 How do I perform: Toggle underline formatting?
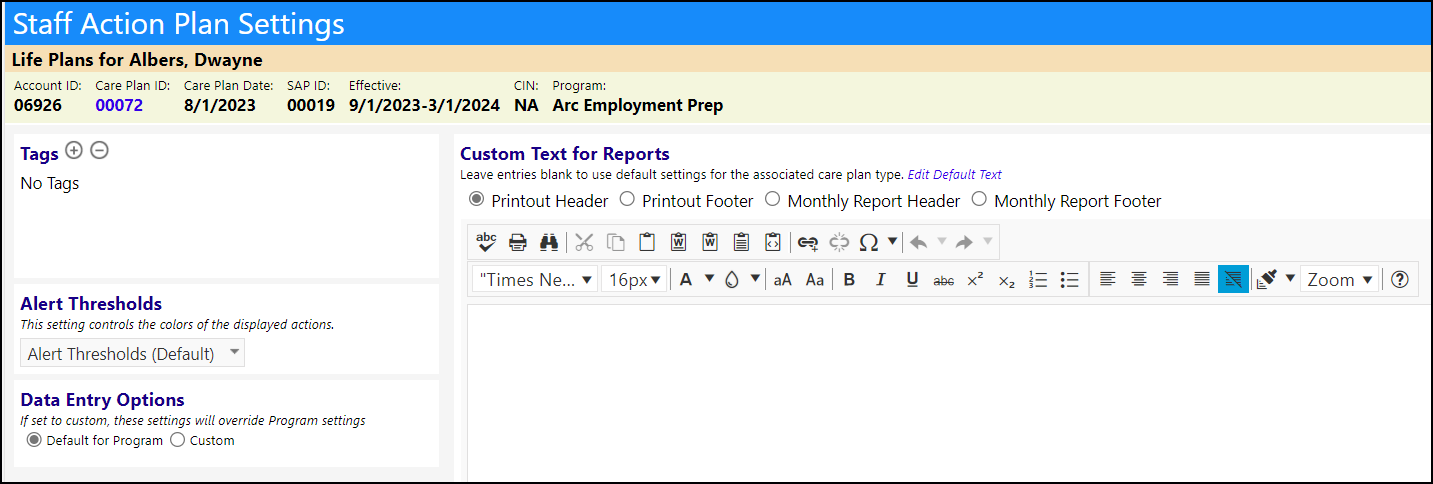coord(912,280)
